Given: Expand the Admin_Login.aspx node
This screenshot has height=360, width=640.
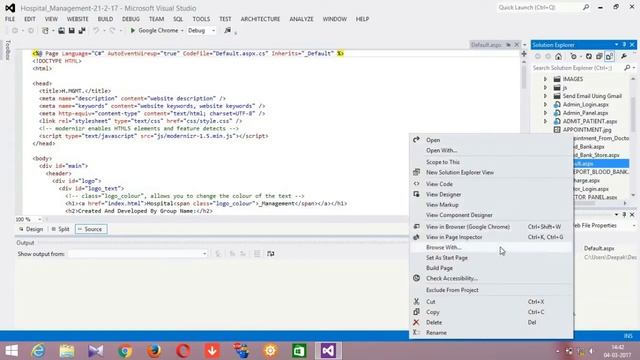Looking at the screenshot, I should (x=545, y=104).
